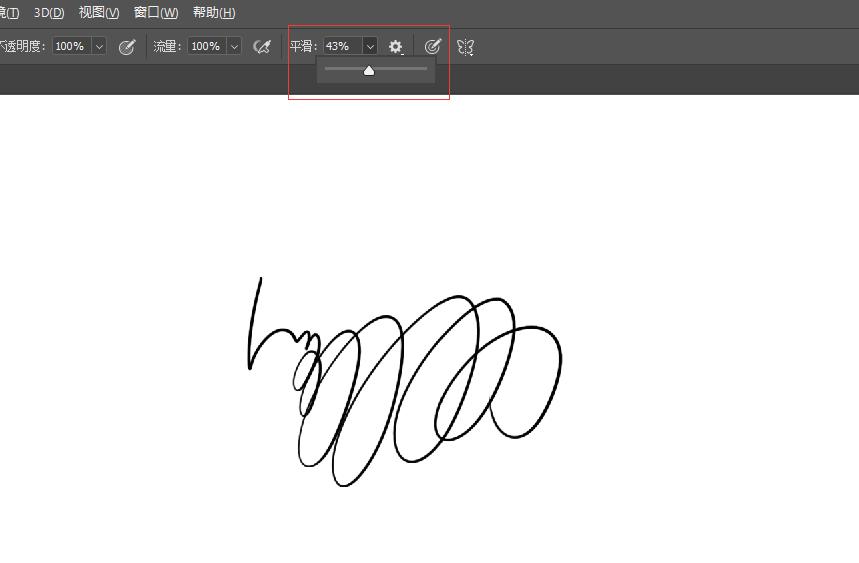Viewport: 859px width, 563px height.
Task: Open butterfly symmetry paint options
Action: (x=465, y=47)
